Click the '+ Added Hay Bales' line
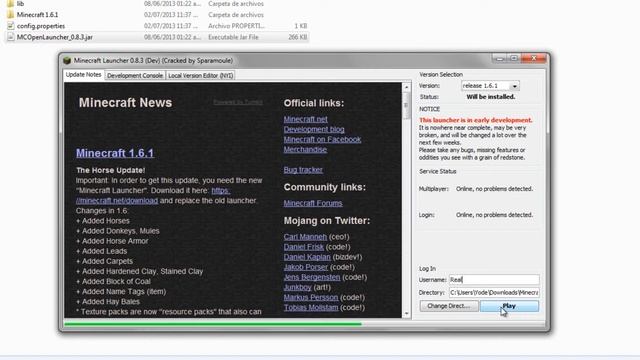 (x=108, y=302)
